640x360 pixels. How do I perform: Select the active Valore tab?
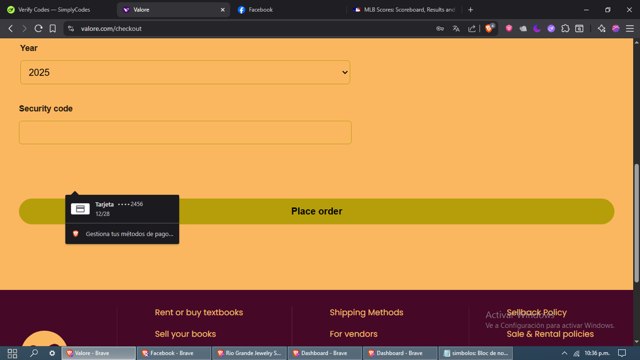pos(173,9)
